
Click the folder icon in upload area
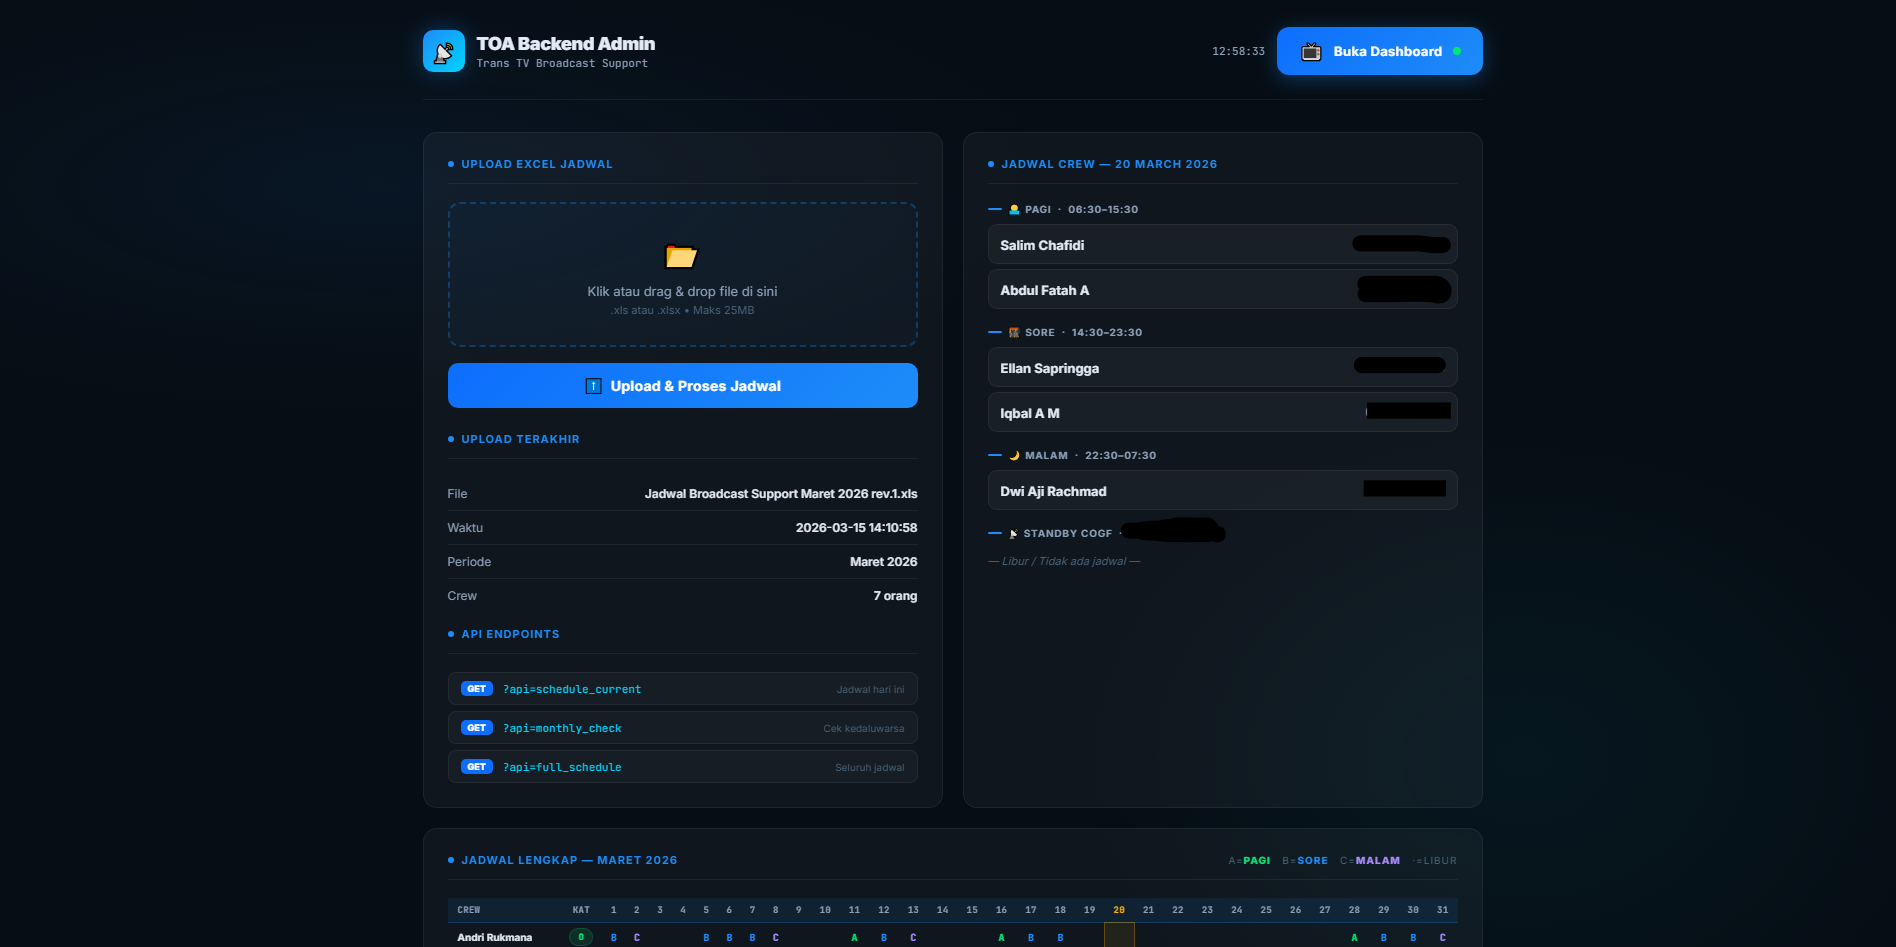[x=681, y=257]
